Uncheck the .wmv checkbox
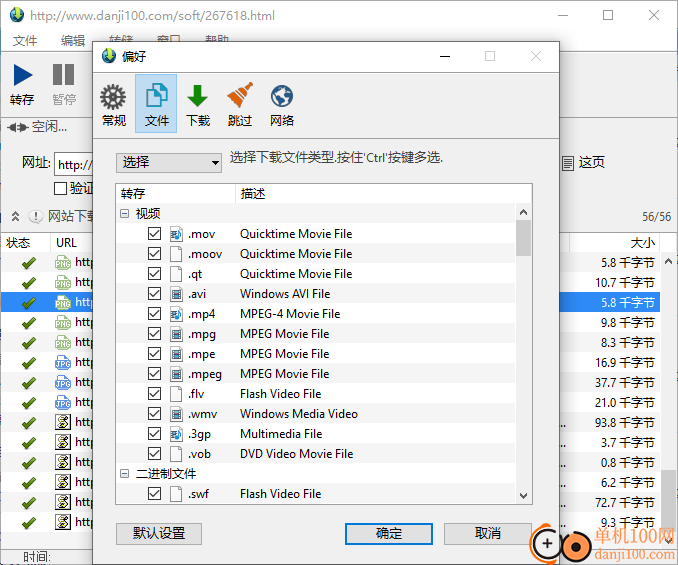This screenshot has height=565, width=678. click(x=154, y=414)
